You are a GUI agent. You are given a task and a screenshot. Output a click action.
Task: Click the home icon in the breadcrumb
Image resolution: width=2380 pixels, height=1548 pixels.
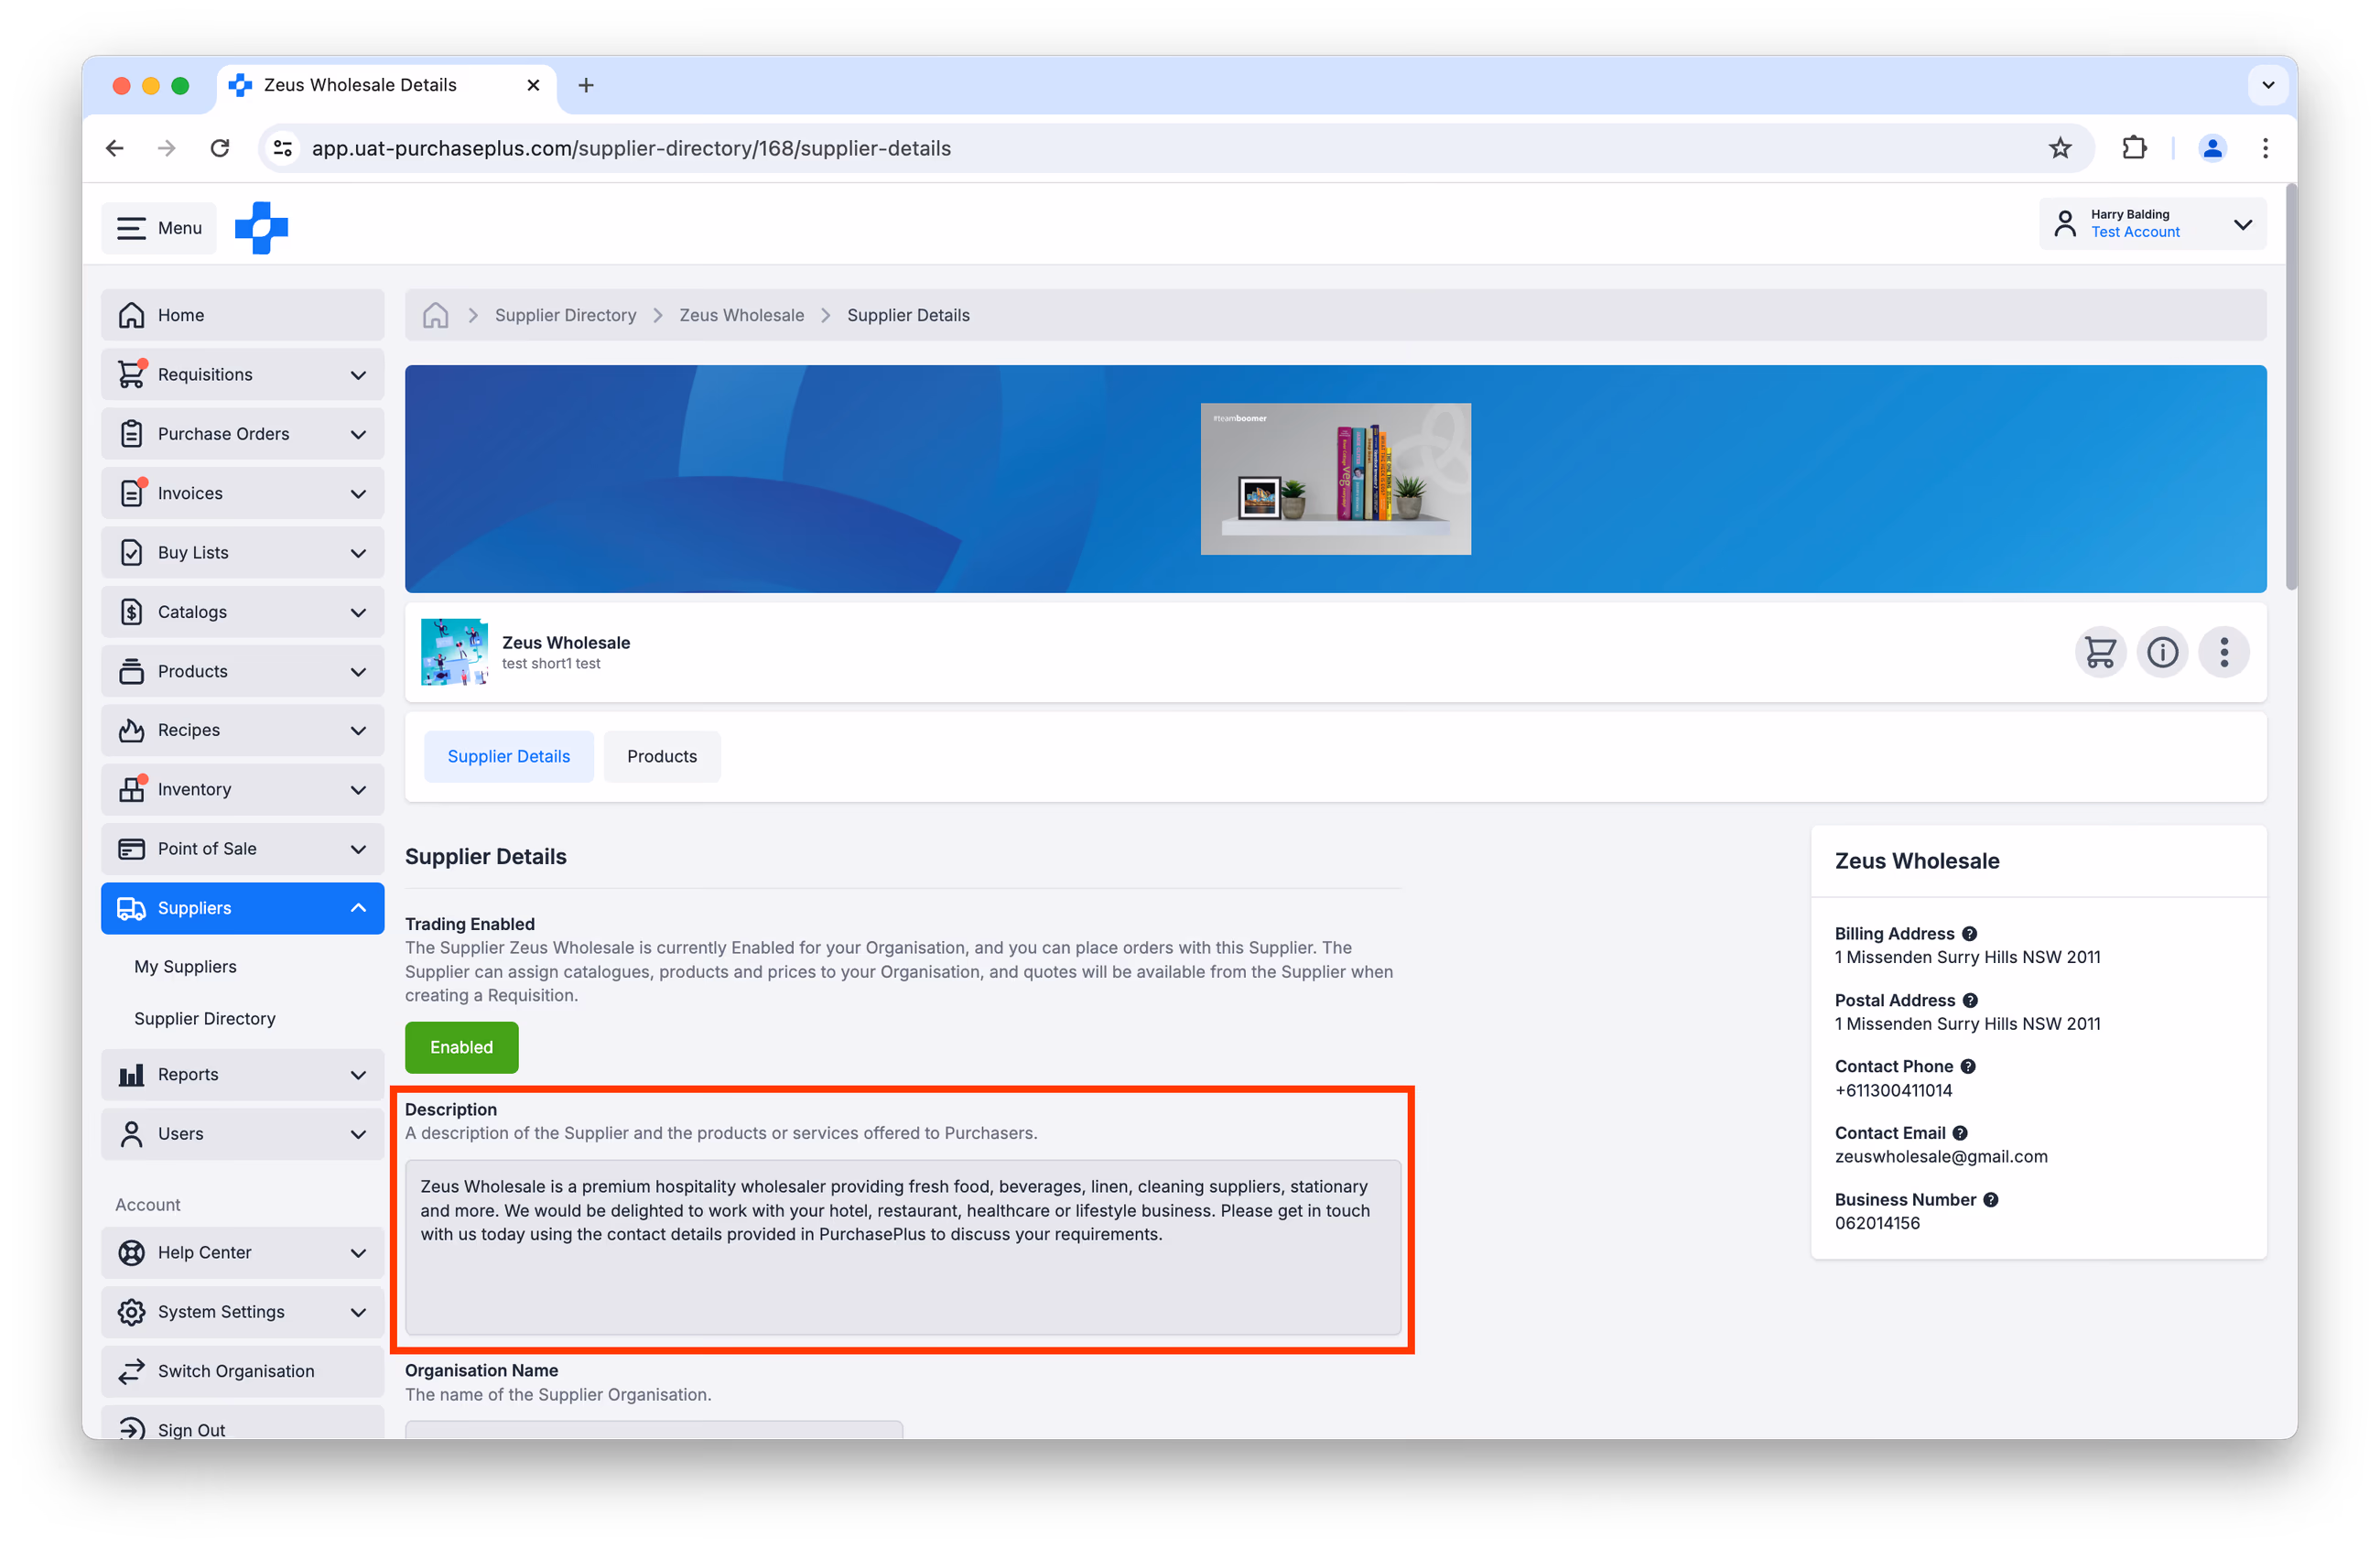(435, 315)
